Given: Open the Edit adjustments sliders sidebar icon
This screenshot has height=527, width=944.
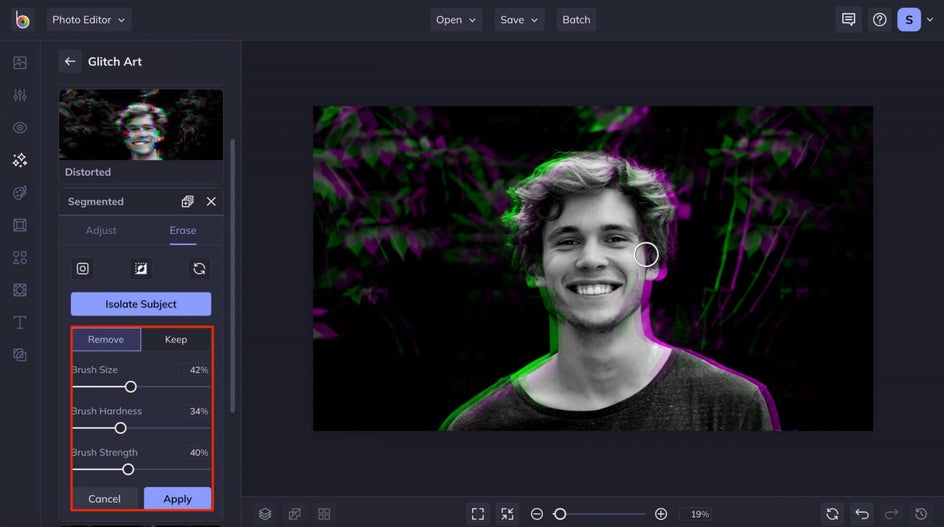Looking at the screenshot, I should (x=20, y=95).
